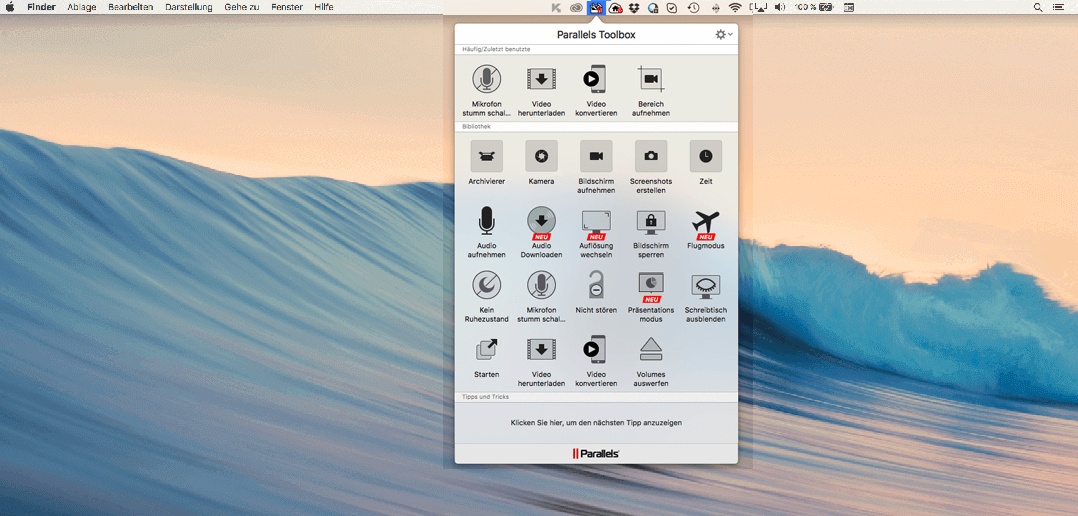
Task: Open the Archivierer tool
Action: click(486, 157)
